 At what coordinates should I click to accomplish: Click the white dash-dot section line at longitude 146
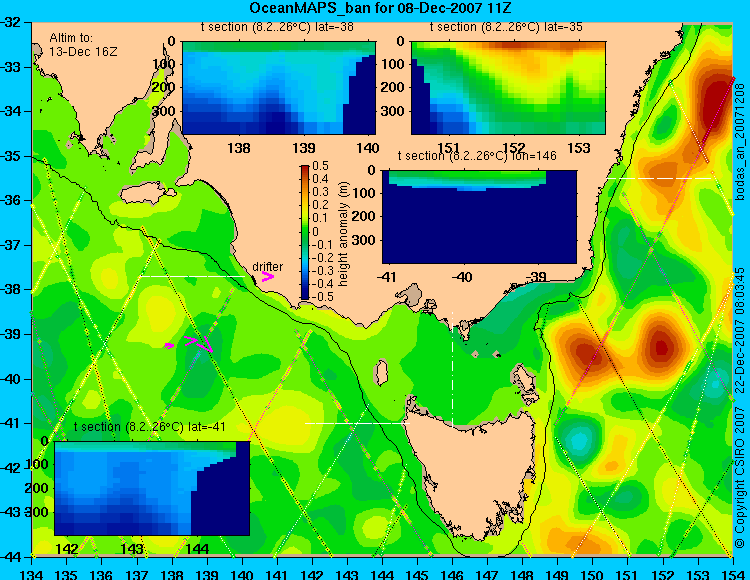(452, 370)
